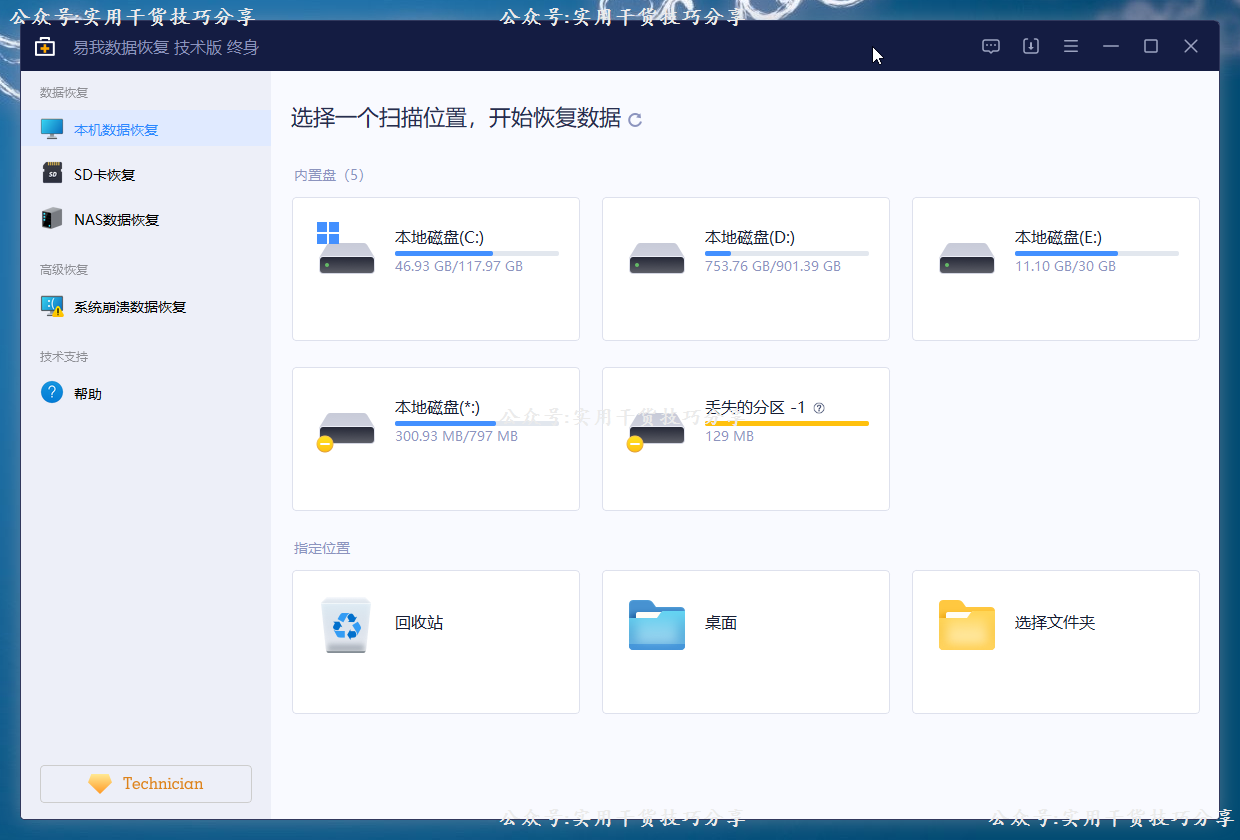Choose the 本地磁盘(E:) drive icon
Screen dimensions: 1240x840
(x=967, y=259)
